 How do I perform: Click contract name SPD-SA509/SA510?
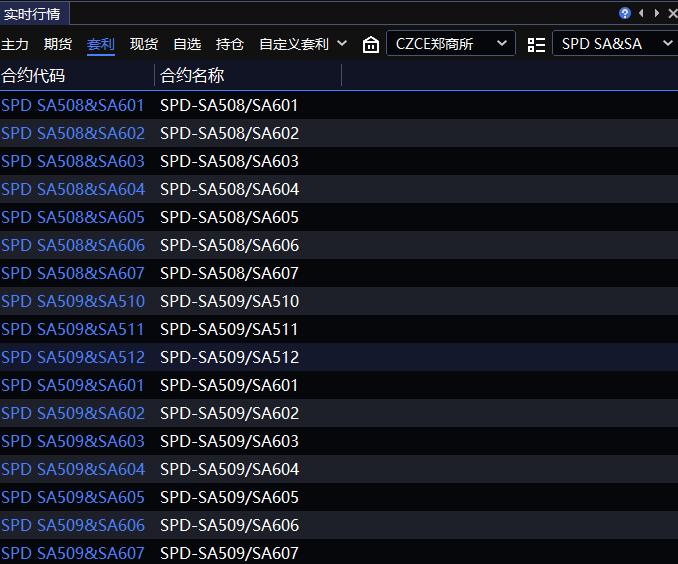pos(229,301)
